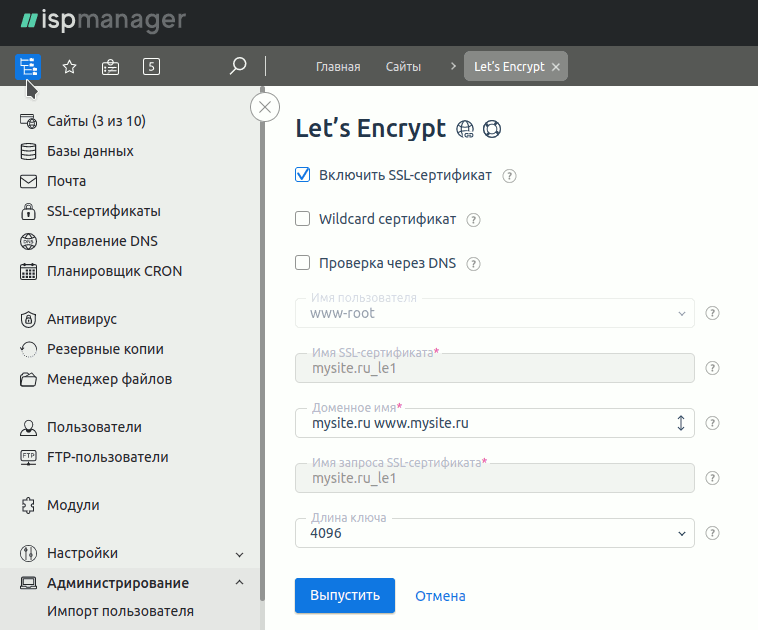
Task: Click the lifebuoy help icon beside title
Action: click(491, 129)
